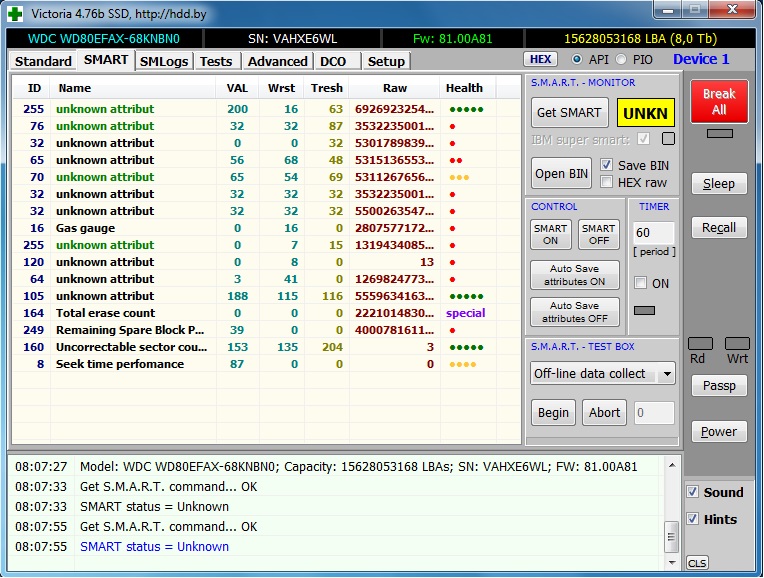
Task: Click the timer period field showing 60
Action: point(653,232)
